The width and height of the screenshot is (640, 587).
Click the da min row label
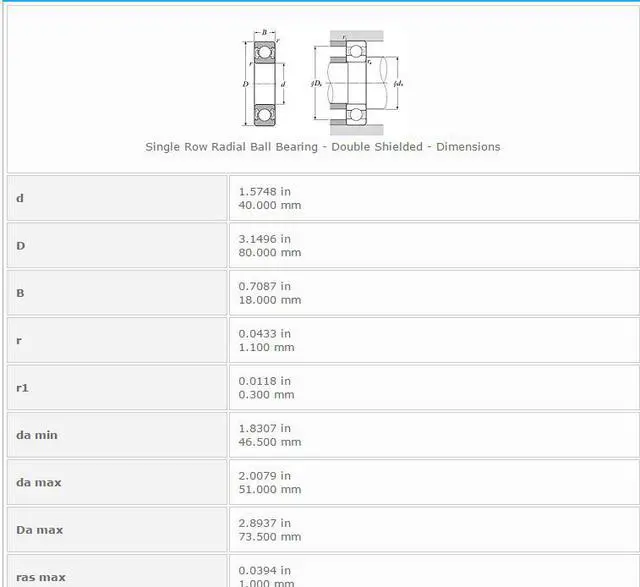click(x=117, y=435)
